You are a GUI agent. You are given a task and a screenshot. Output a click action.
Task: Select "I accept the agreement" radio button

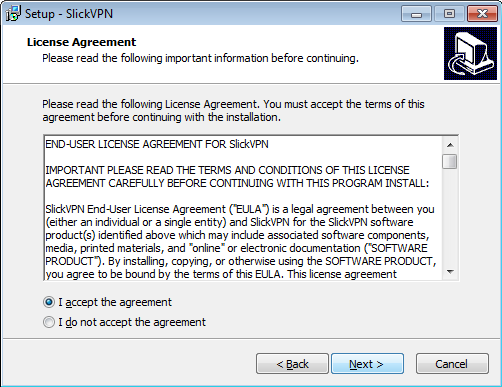click(49, 302)
